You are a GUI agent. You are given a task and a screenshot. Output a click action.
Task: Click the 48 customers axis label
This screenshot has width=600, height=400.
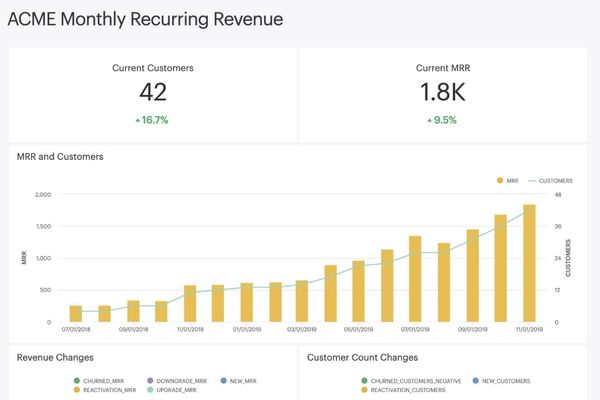point(558,195)
